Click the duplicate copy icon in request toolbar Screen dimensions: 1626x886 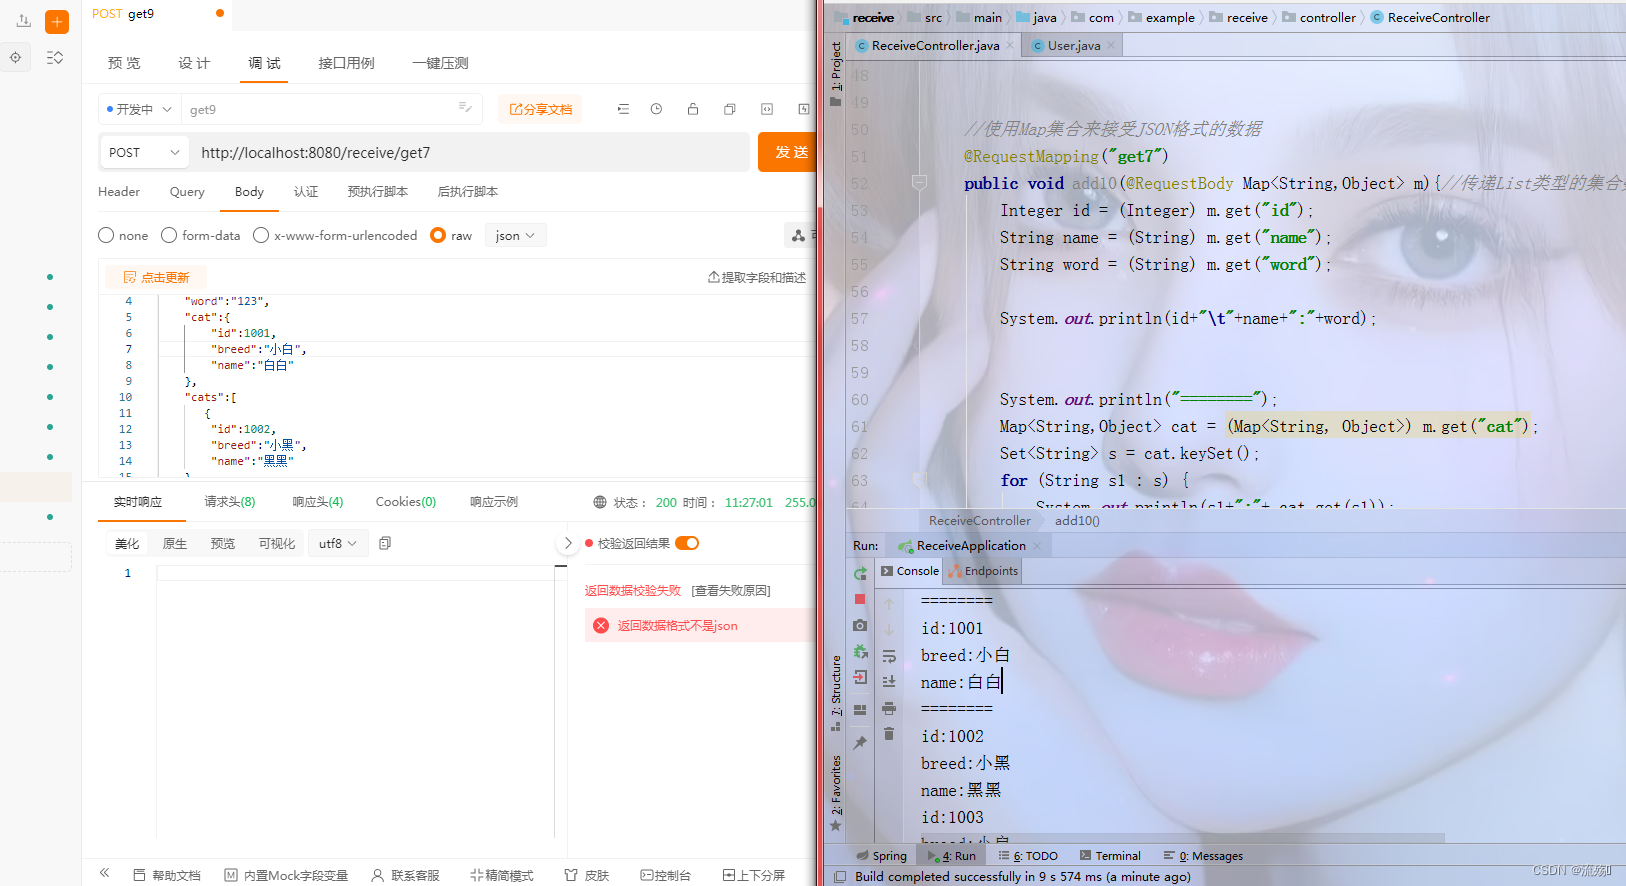coord(730,109)
